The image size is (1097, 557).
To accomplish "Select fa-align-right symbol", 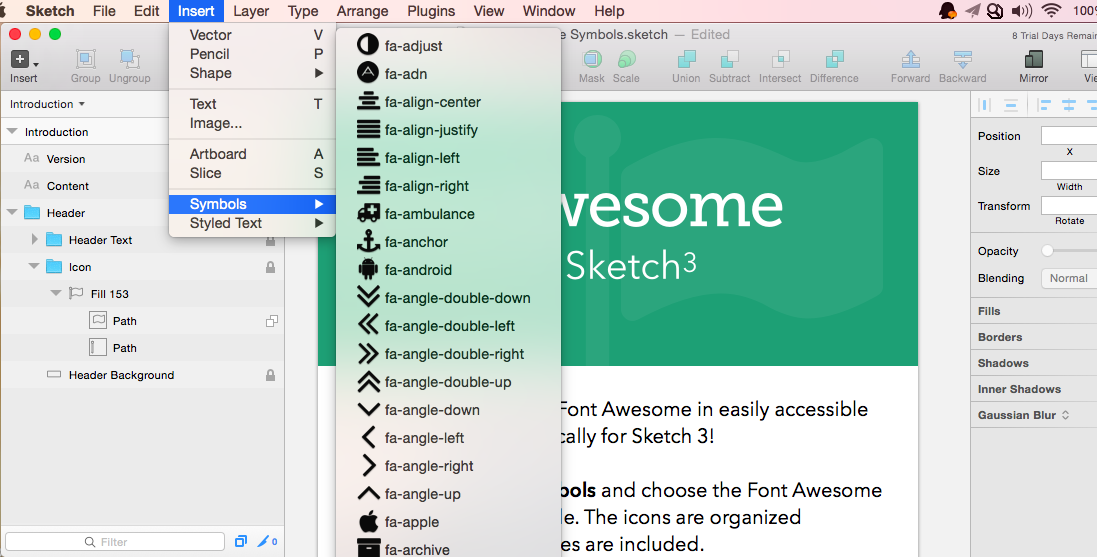I will coord(448,185).
